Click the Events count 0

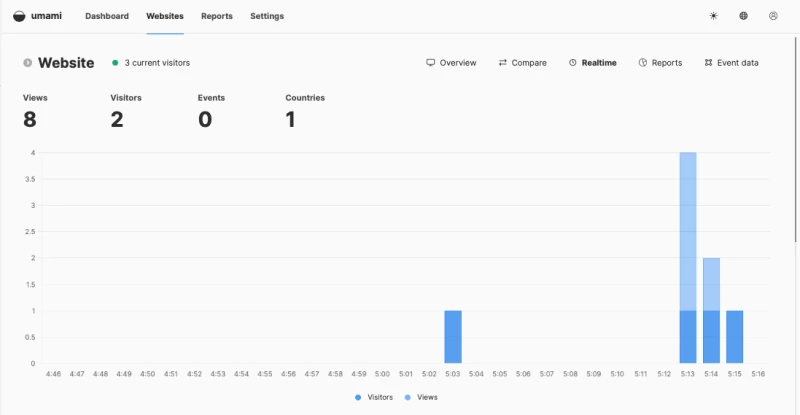205,119
